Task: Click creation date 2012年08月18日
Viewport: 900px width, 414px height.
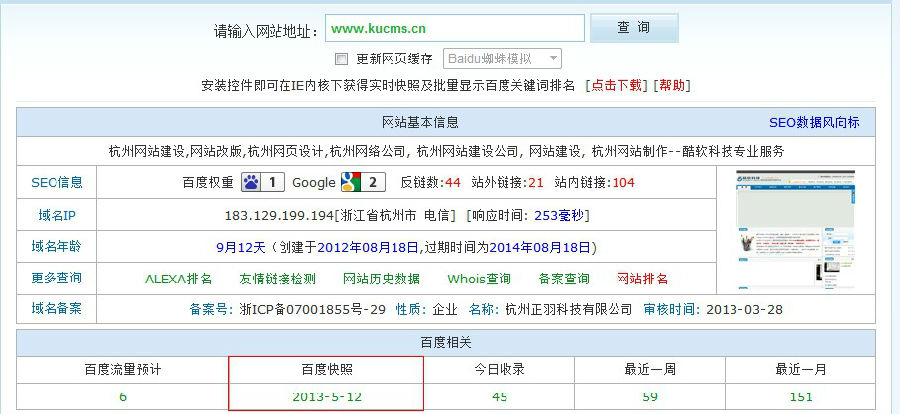Action: pyautogui.click(x=368, y=247)
